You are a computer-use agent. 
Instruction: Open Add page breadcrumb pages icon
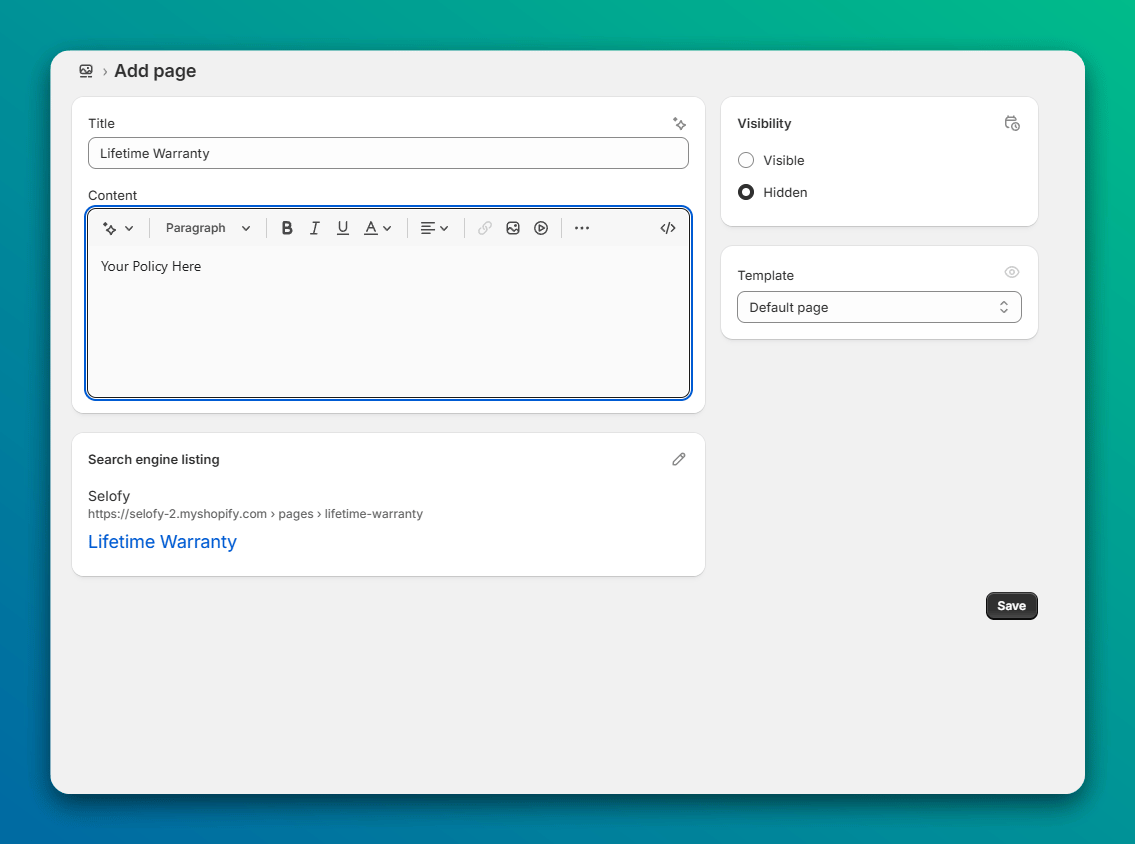[86, 70]
